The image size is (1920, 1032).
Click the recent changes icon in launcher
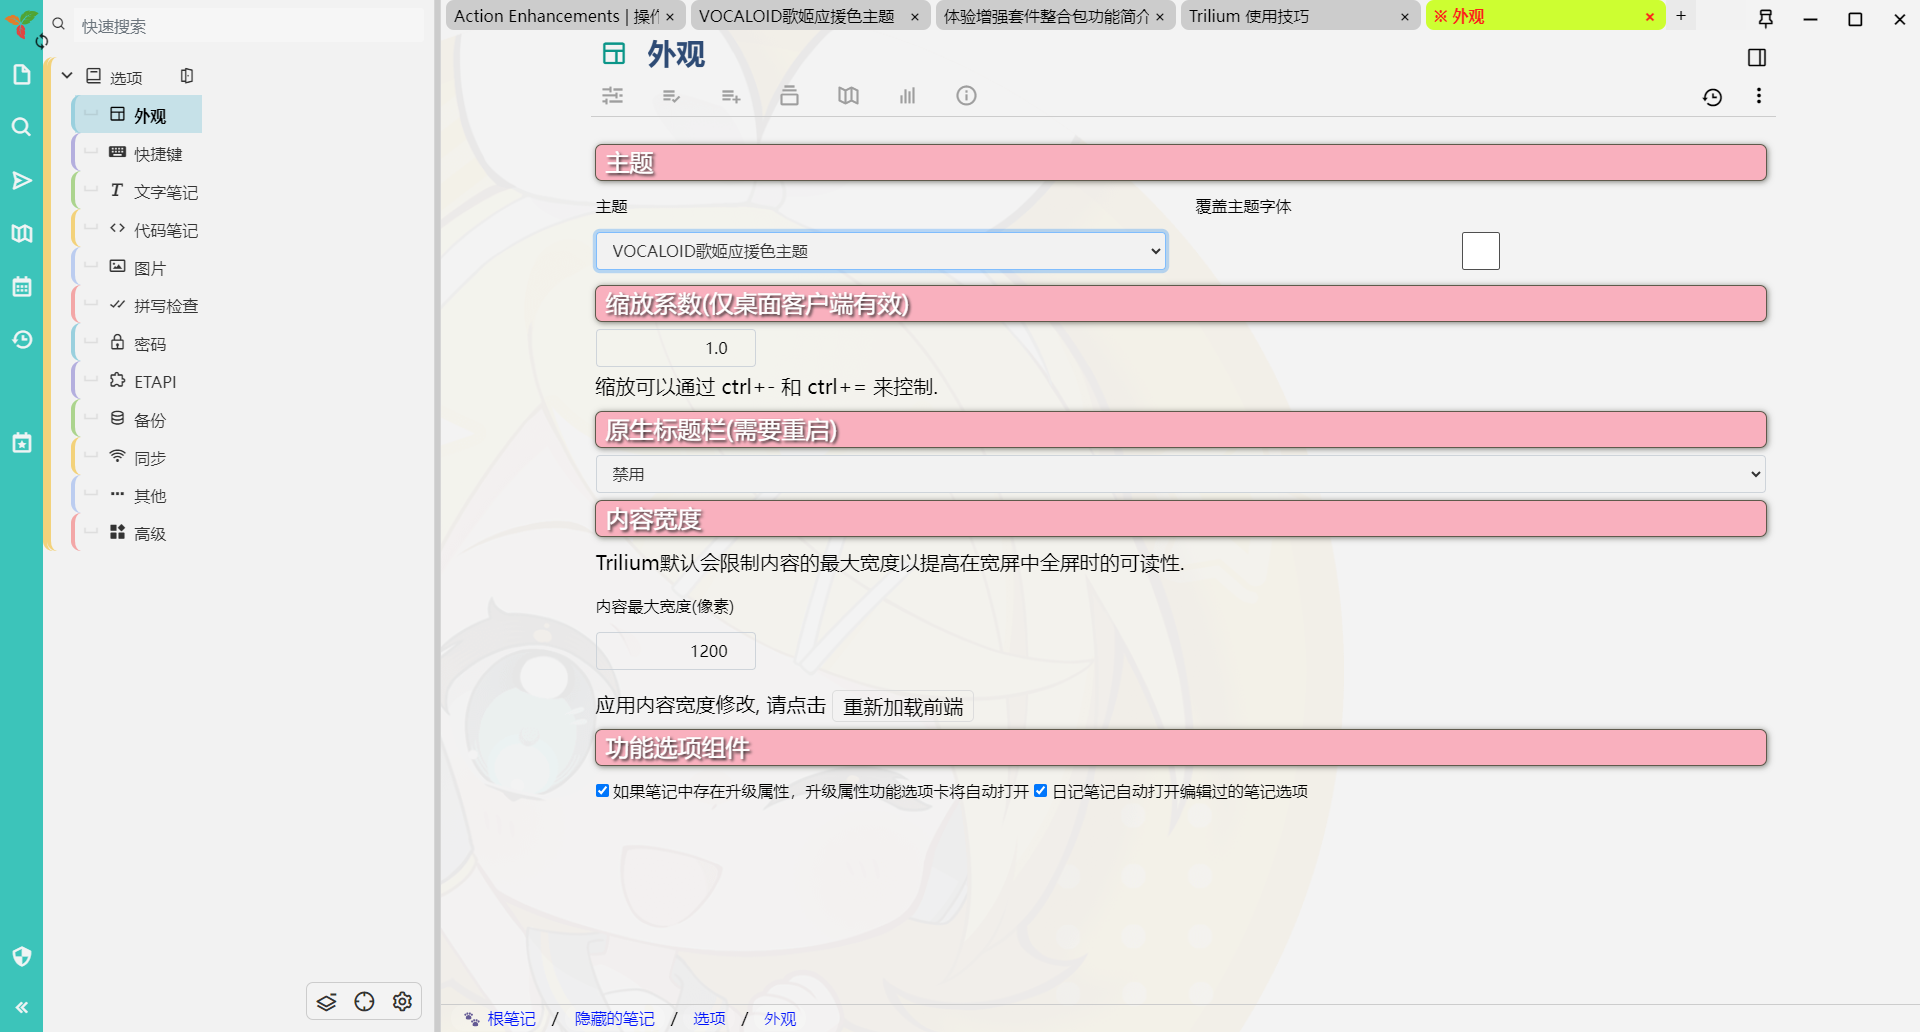[x=22, y=340]
